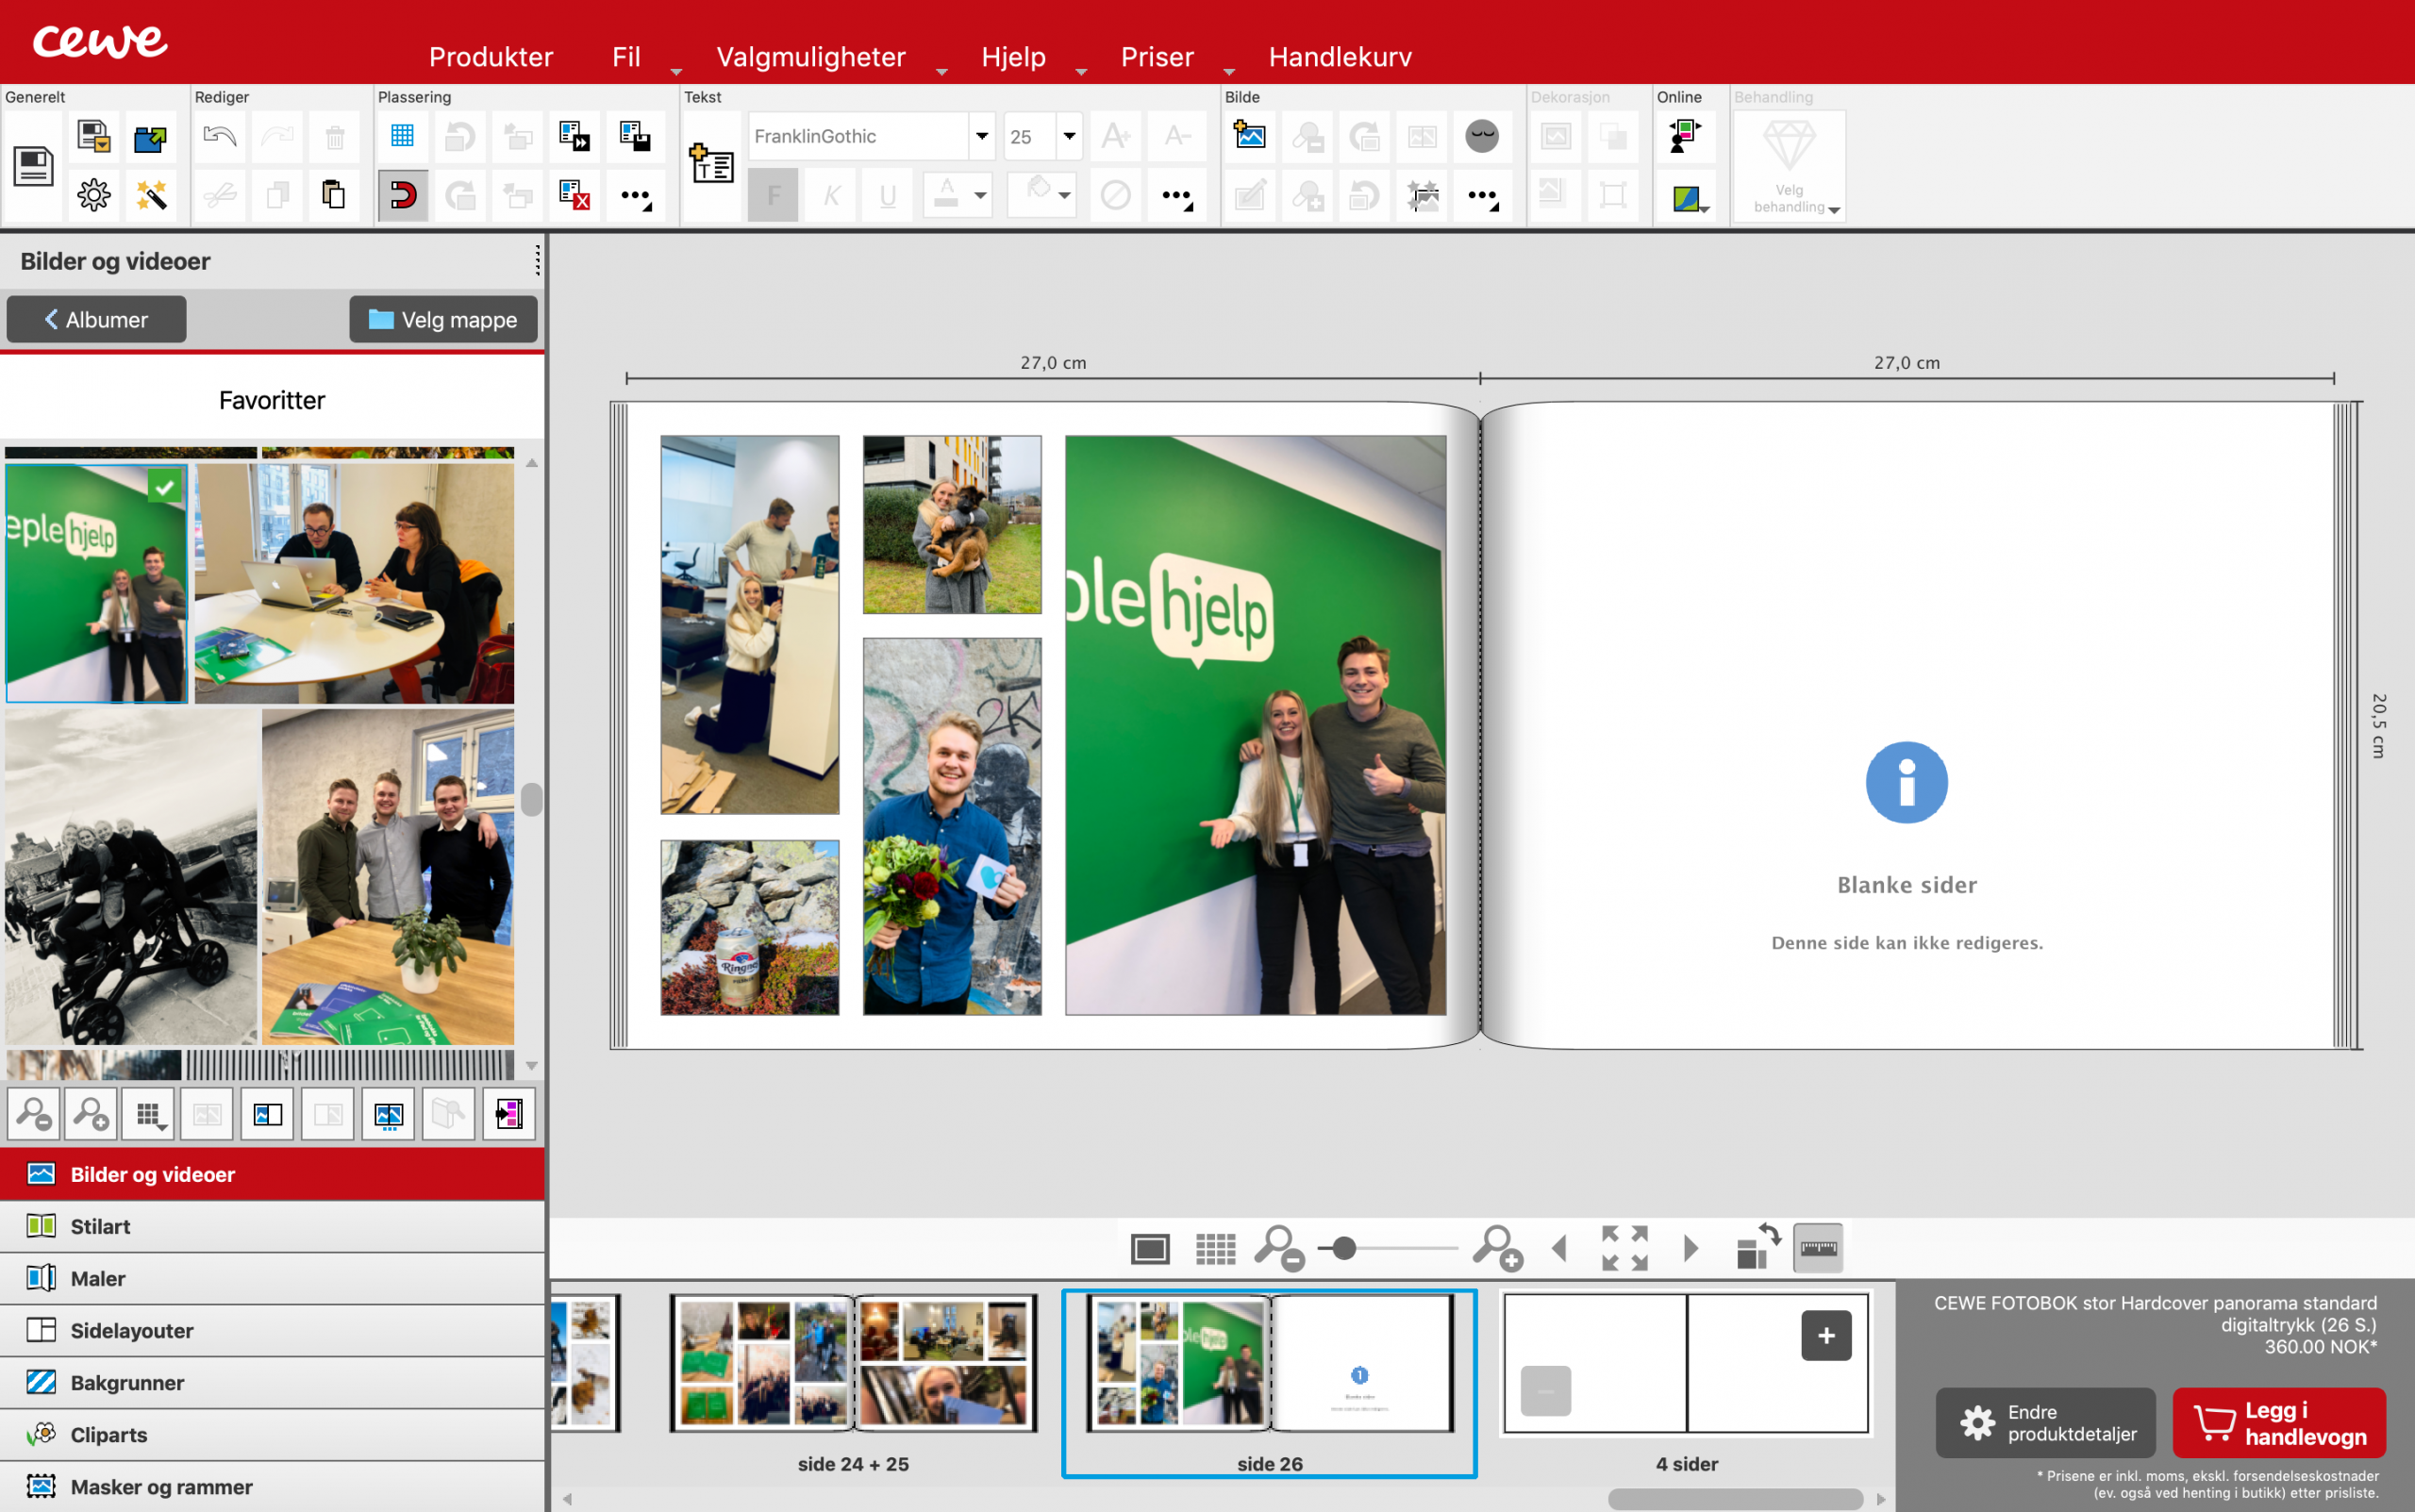
Task: Click the plus add pages button
Action: coord(1826,1335)
